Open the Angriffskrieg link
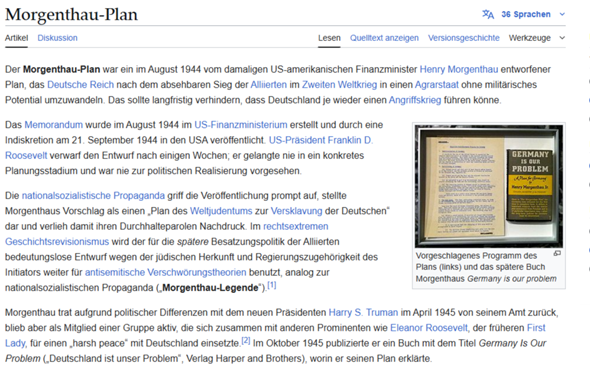The image size is (590, 373). (415, 100)
